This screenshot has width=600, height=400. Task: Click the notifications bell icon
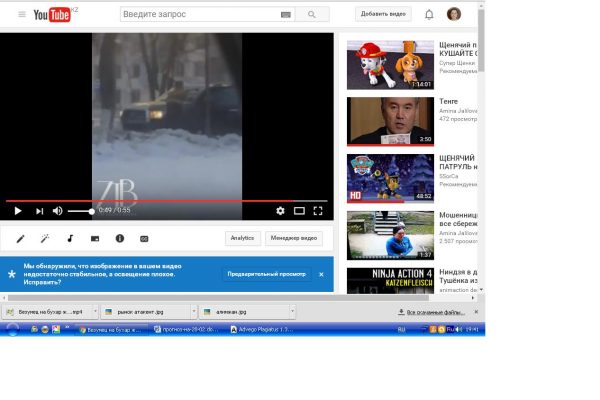[x=429, y=14]
